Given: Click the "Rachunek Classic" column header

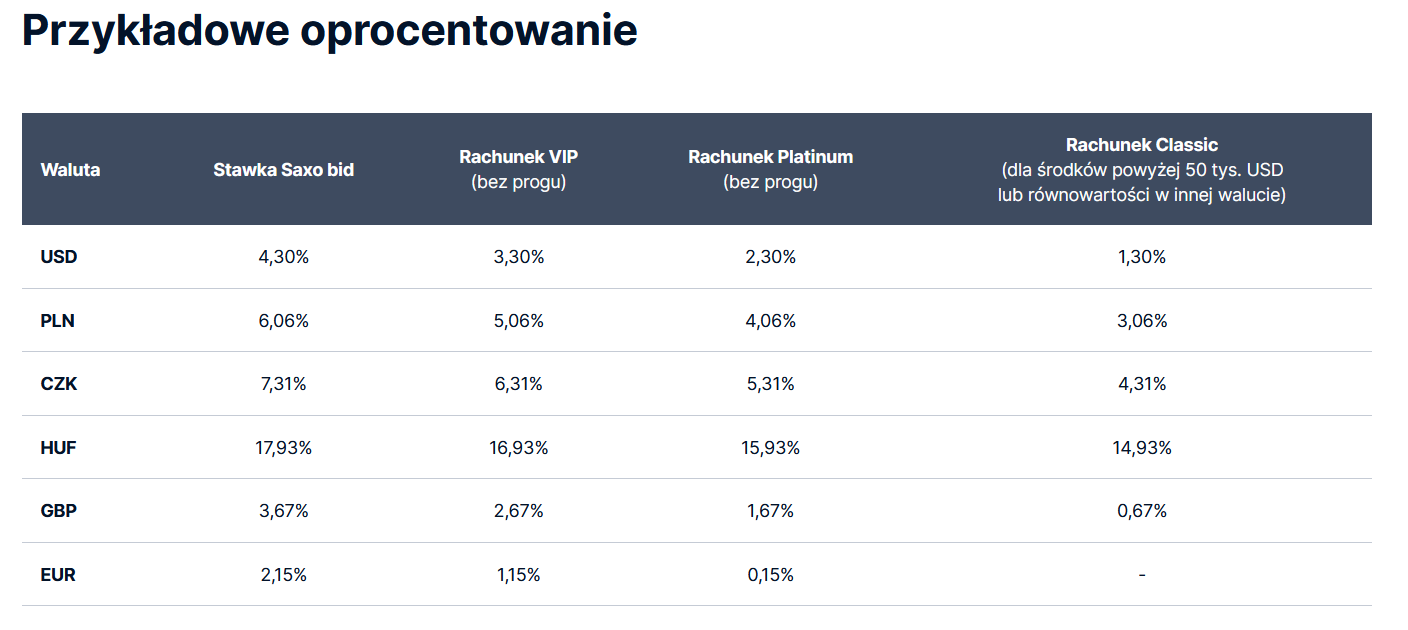Looking at the screenshot, I should pos(1141,145).
